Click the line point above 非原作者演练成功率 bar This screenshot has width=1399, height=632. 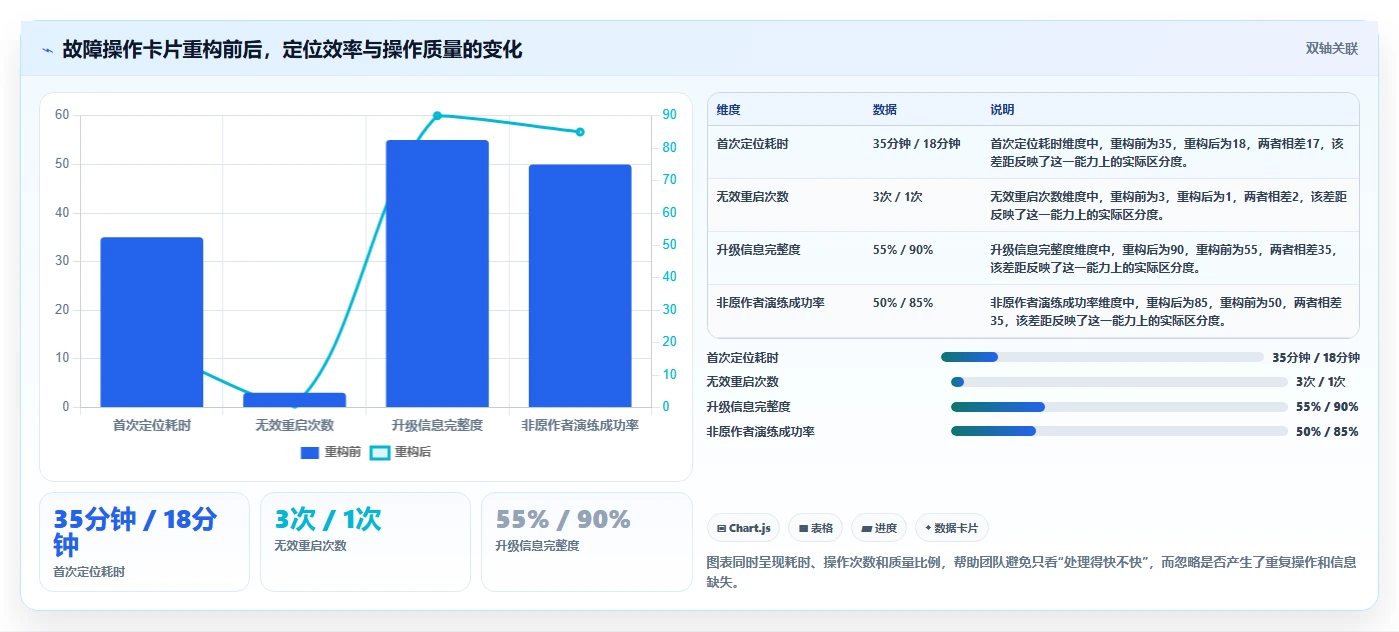tap(580, 132)
